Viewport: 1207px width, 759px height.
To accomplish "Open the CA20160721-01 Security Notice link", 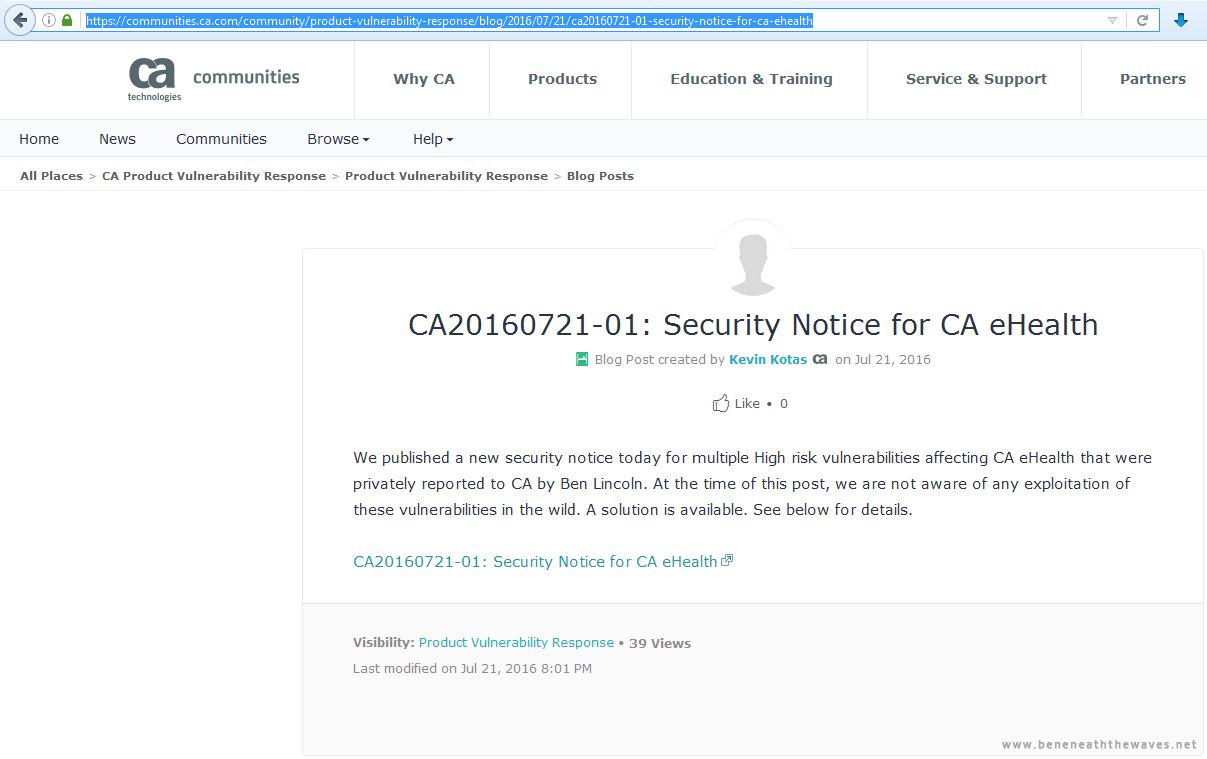I will pyautogui.click(x=535, y=562).
